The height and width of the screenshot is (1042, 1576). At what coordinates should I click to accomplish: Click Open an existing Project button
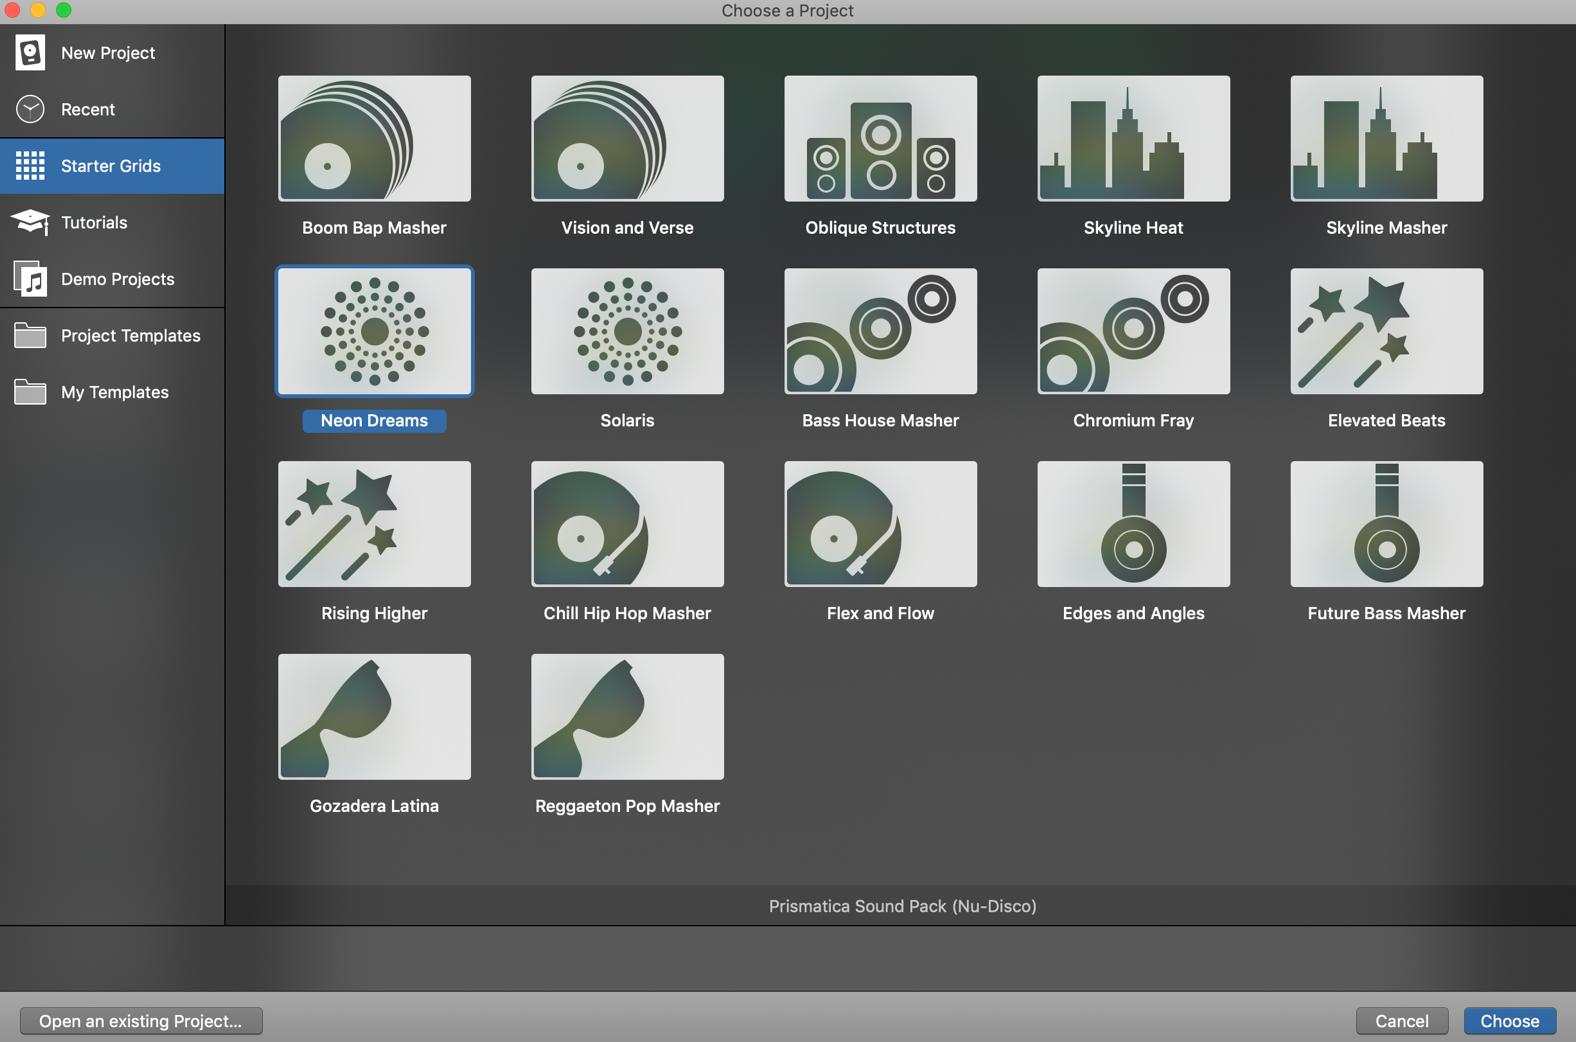[141, 1021]
